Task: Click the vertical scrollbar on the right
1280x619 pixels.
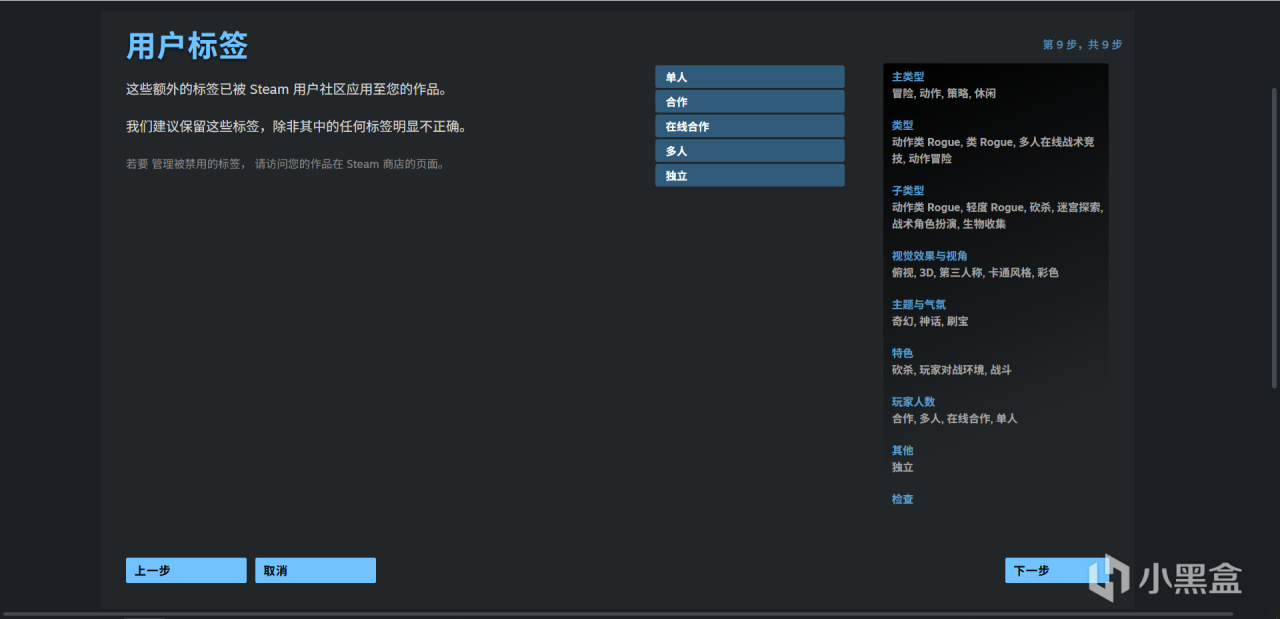Action: tap(1274, 238)
